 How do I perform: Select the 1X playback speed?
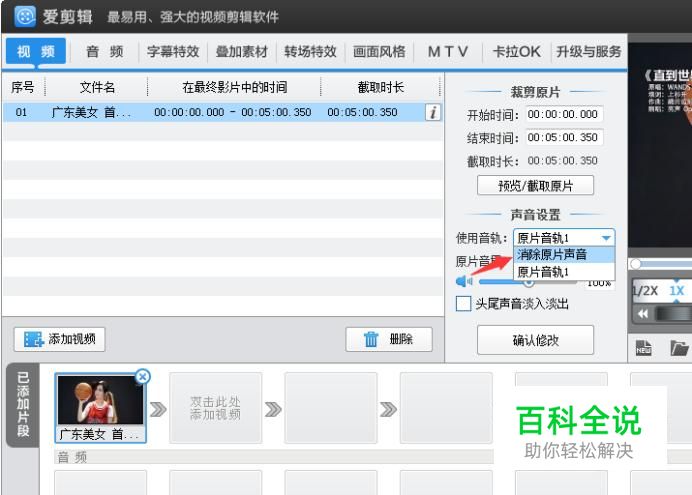(x=676, y=291)
